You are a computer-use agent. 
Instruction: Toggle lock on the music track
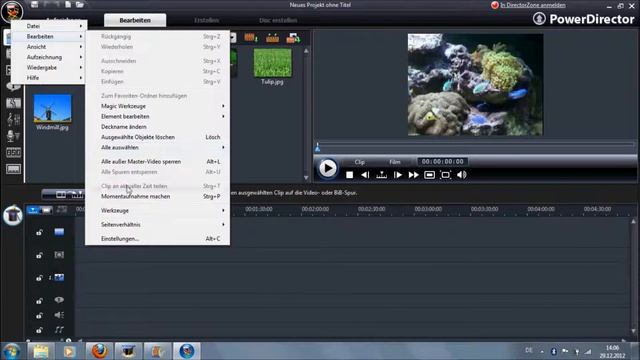(x=39, y=330)
